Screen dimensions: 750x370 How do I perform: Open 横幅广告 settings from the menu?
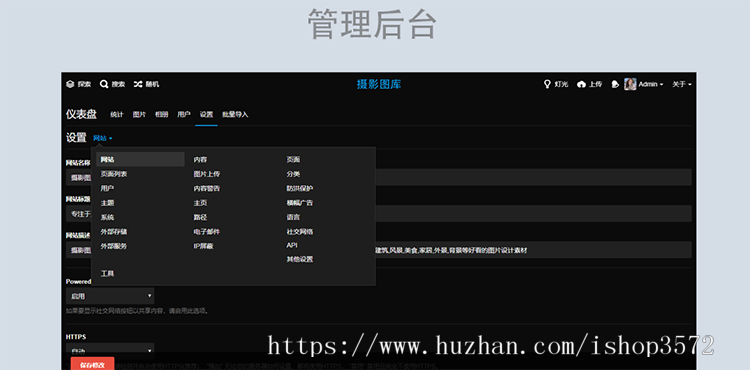300,203
